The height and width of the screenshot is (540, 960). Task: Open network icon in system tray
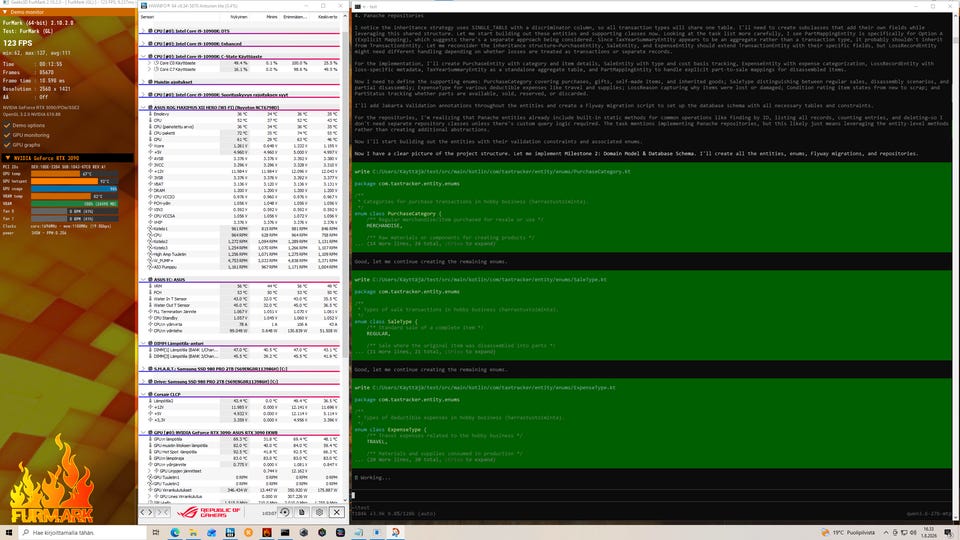click(904, 533)
